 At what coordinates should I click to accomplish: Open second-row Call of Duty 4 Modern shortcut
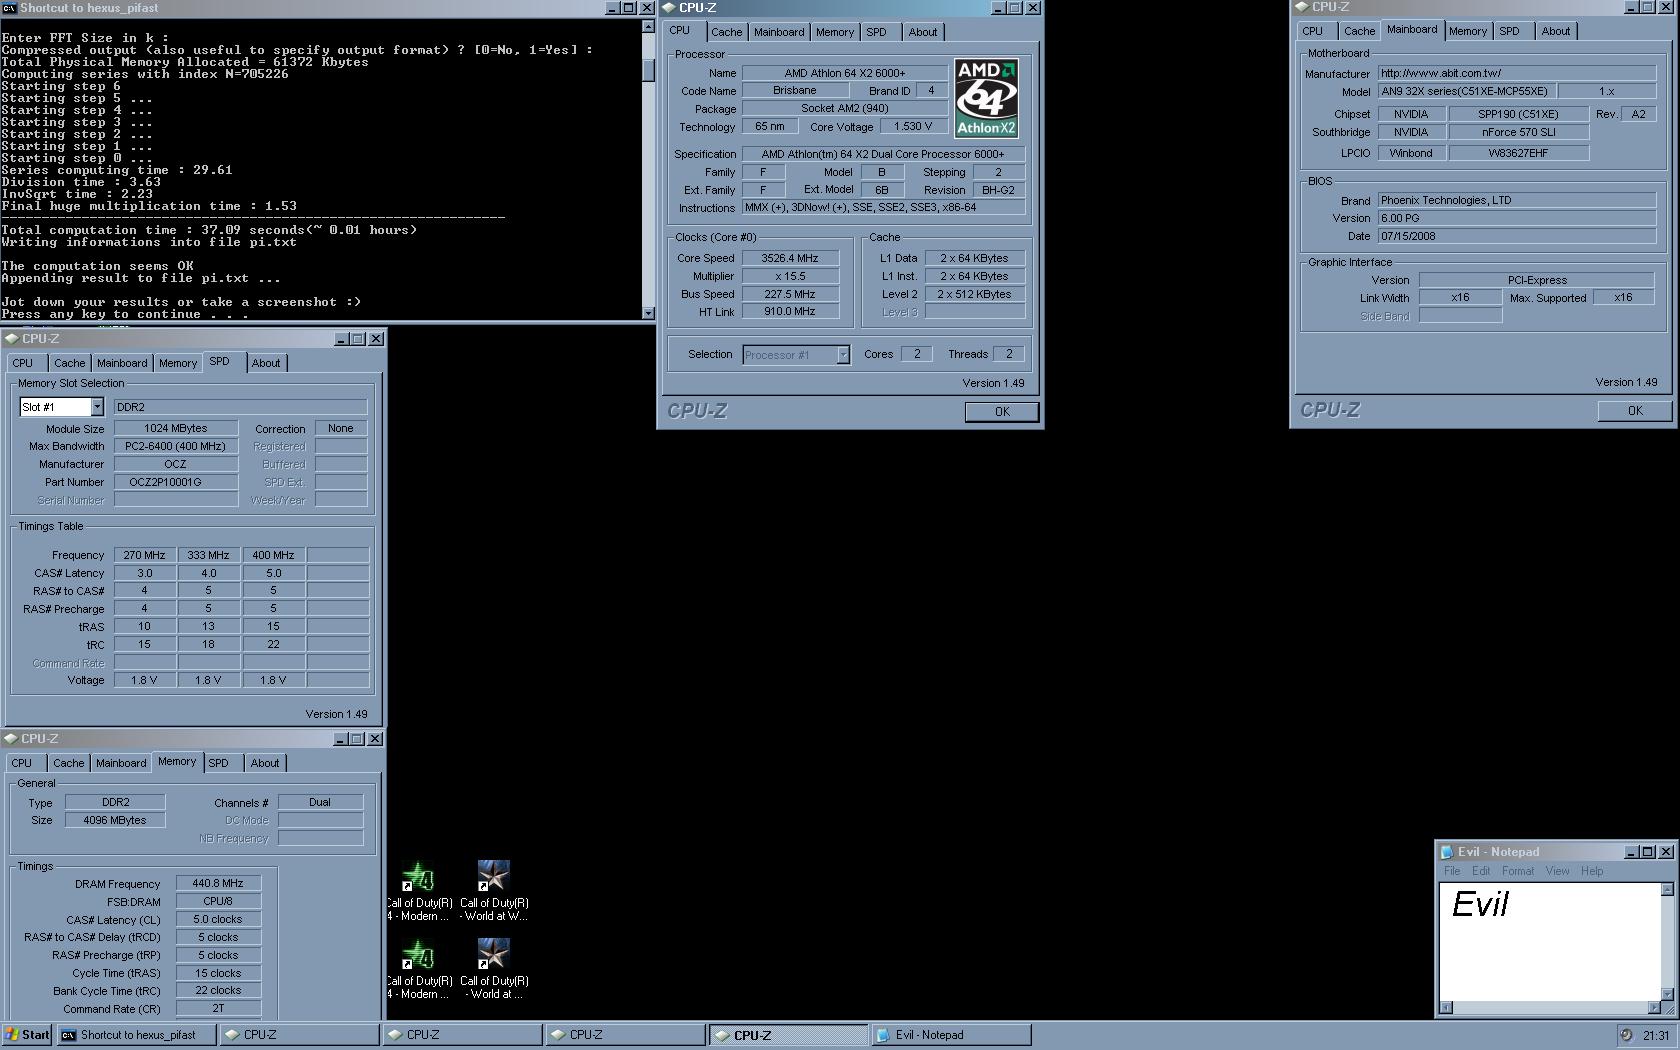418,969
